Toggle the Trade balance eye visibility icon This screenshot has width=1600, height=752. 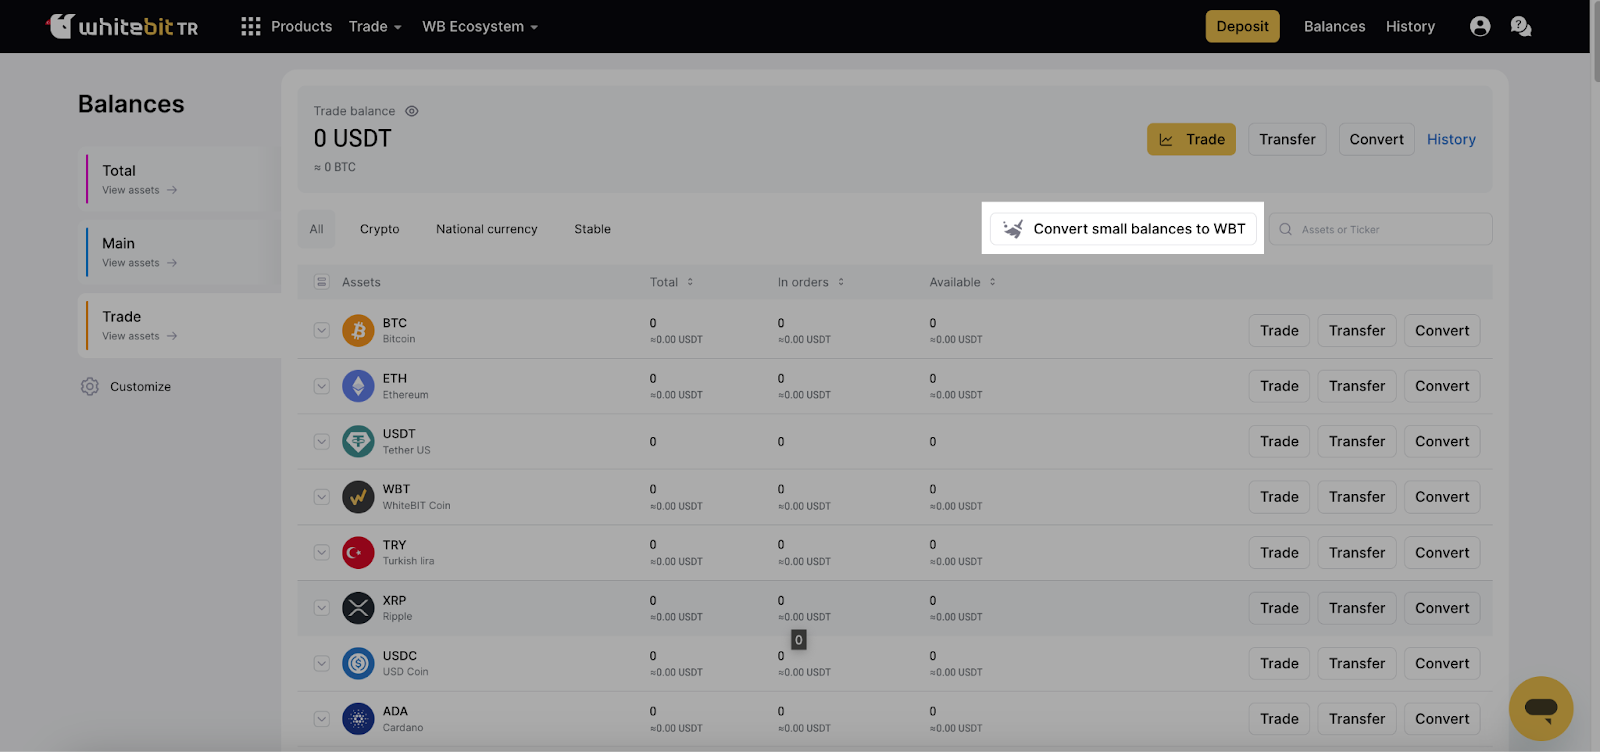pos(411,111)
